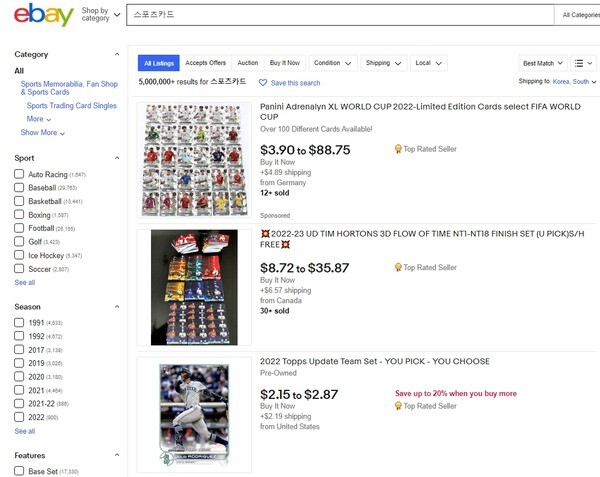The width and height of the screenshot is (600, 477).
Task: Open the Best Match sort dropdown
Action: click(x=543, y=63)
